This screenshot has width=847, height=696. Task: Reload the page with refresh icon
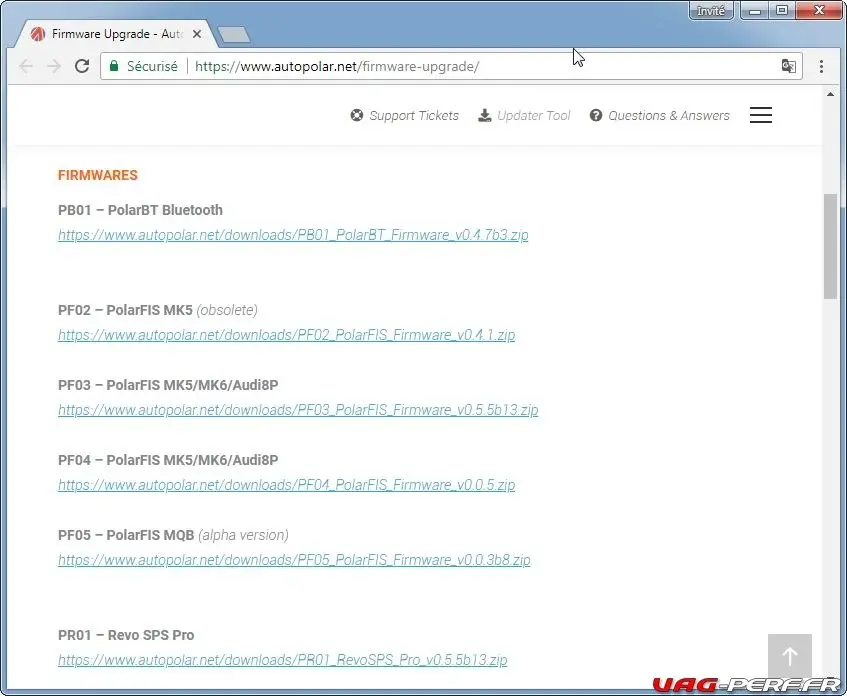(82, 66)
